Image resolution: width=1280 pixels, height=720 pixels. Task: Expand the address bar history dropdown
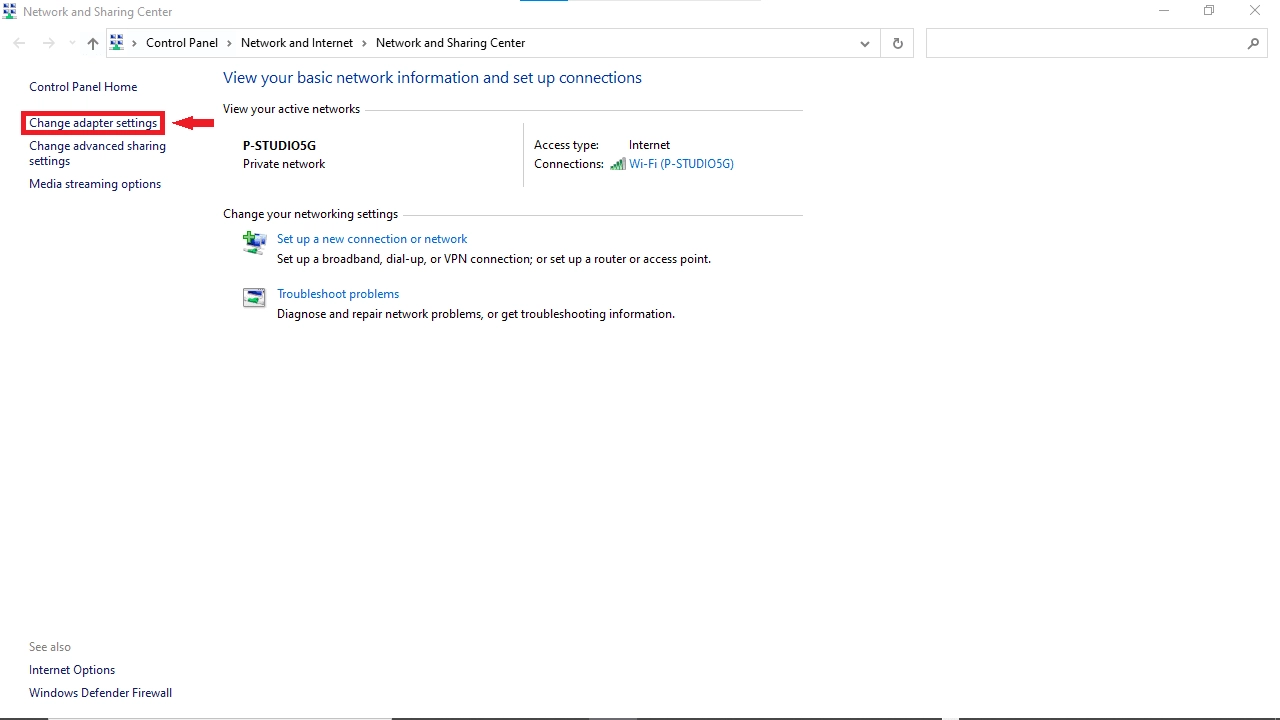864,43
